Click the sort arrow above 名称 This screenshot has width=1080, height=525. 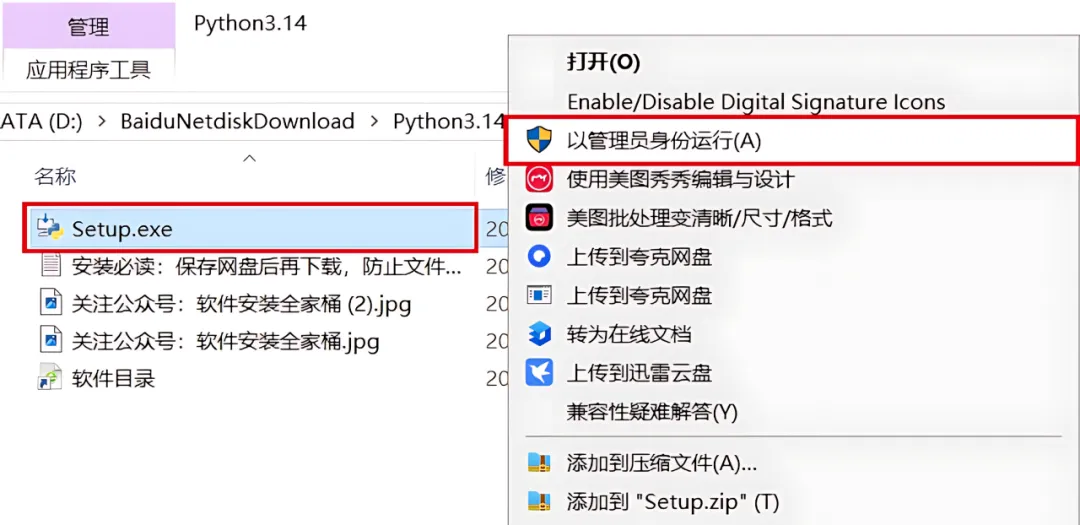click(x=251, y=158)
